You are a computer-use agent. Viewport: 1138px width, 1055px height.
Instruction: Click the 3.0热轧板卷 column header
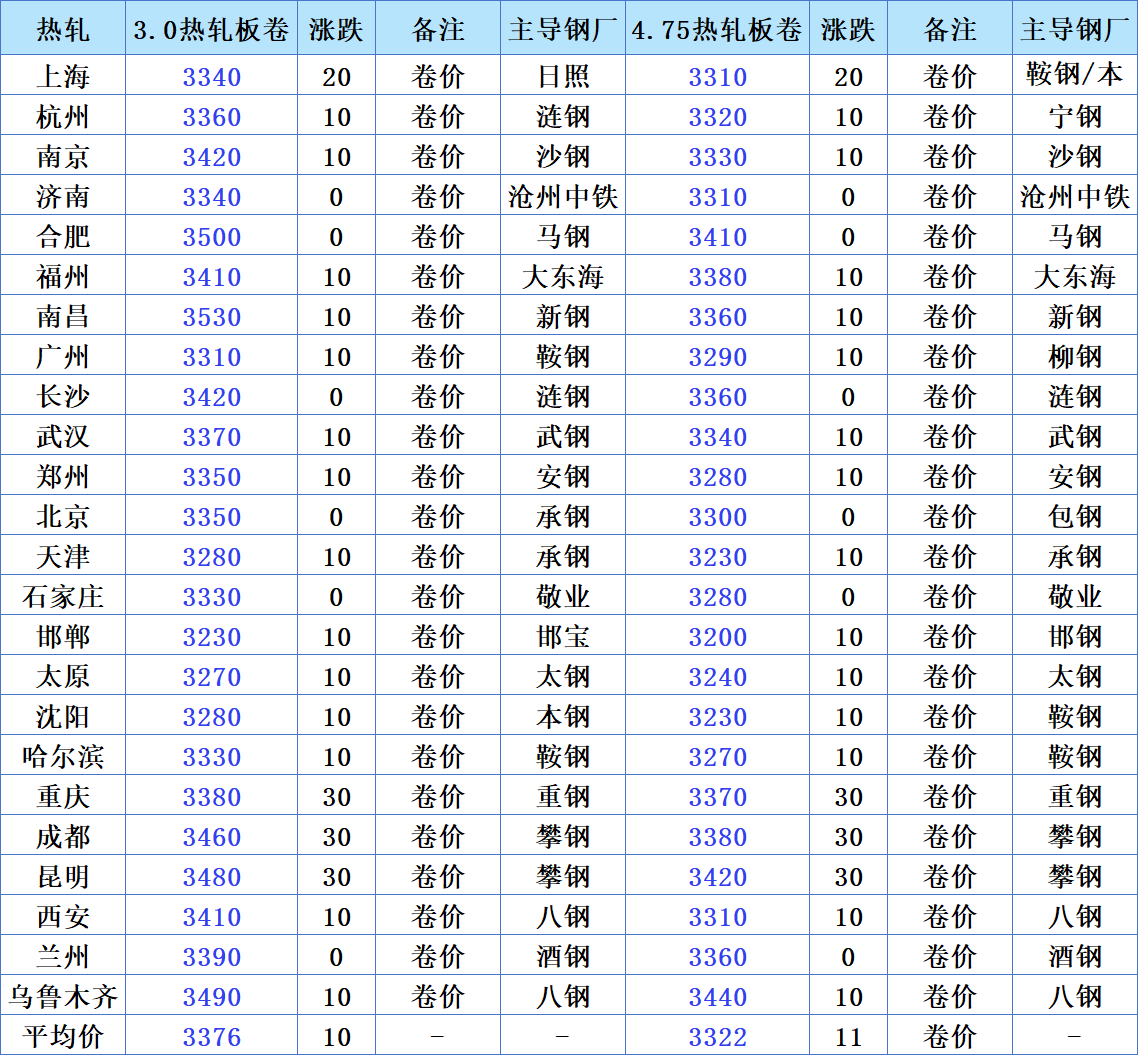tap(211, 30)
